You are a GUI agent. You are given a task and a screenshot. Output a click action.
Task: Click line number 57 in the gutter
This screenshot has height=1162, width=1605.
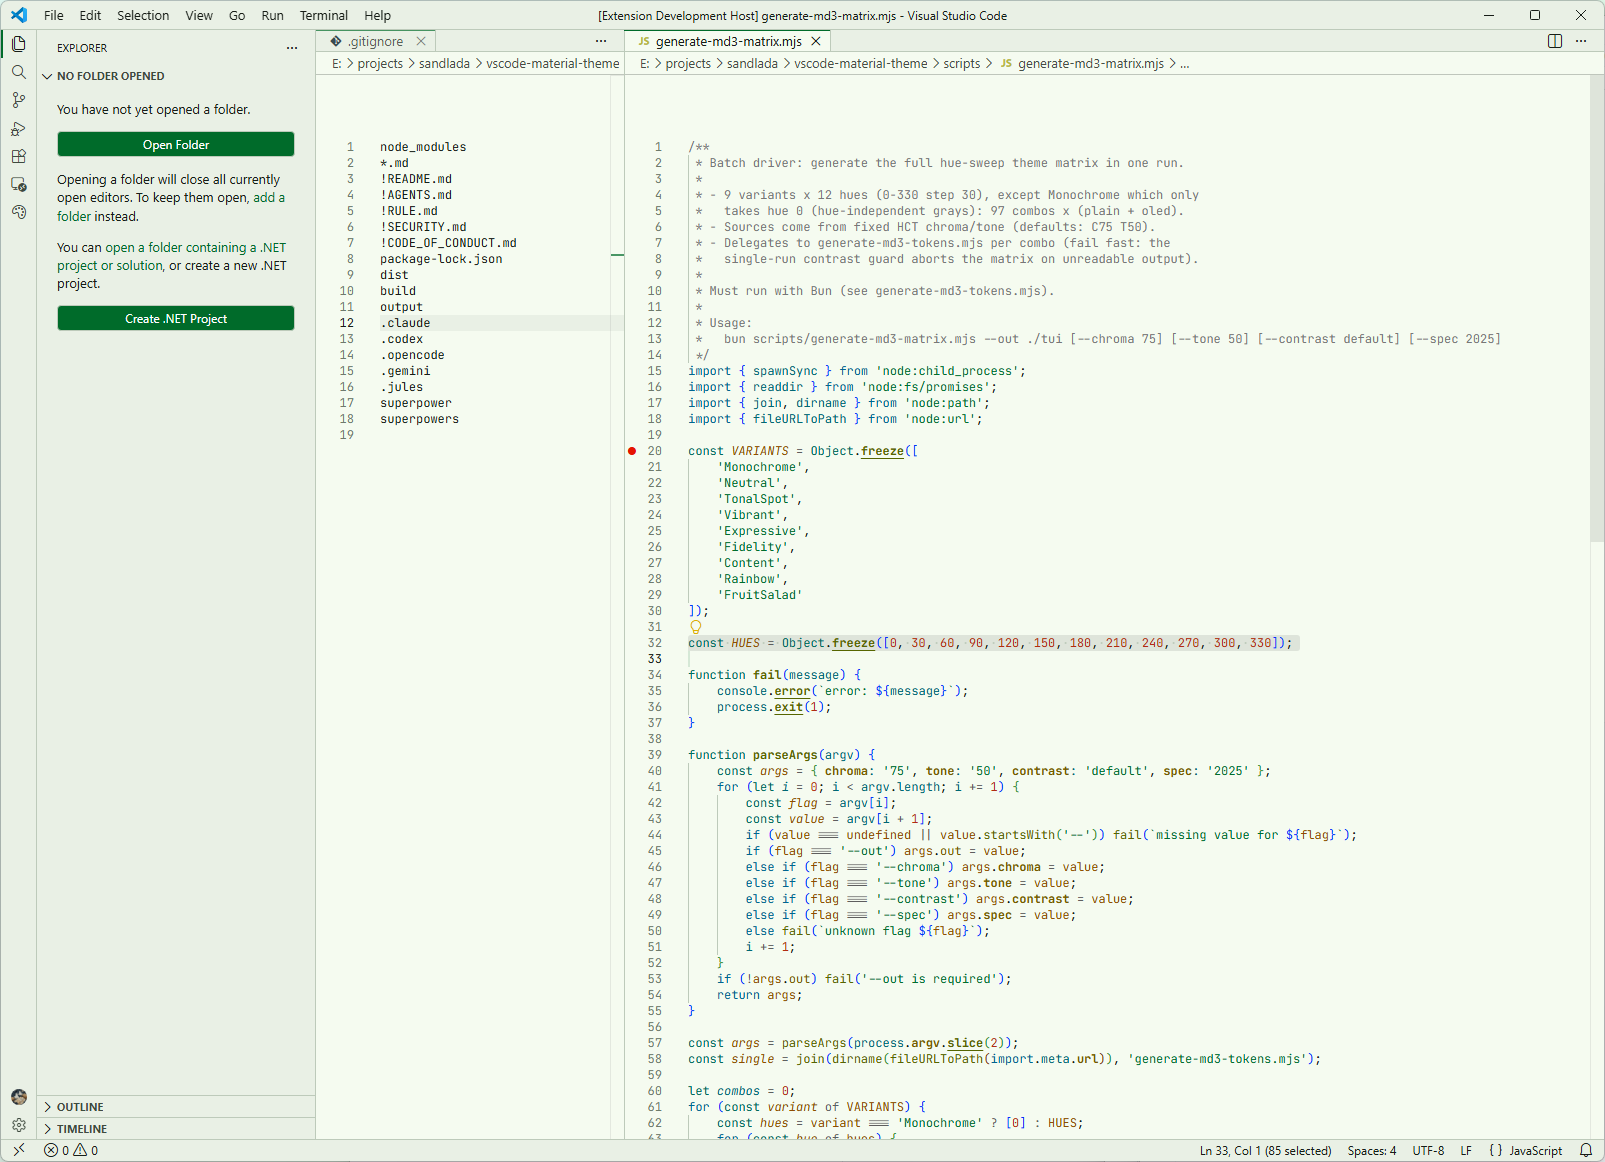(654, 1043)
